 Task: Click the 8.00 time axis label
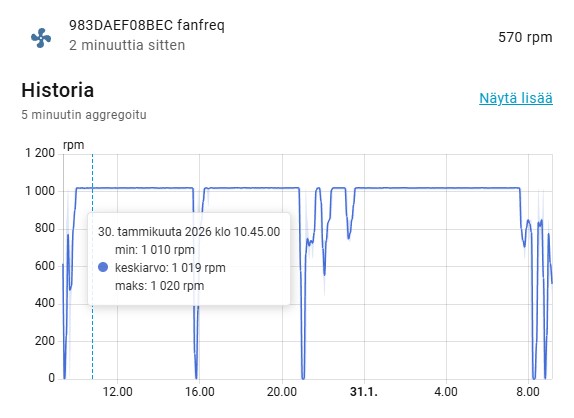coord(528,392)
